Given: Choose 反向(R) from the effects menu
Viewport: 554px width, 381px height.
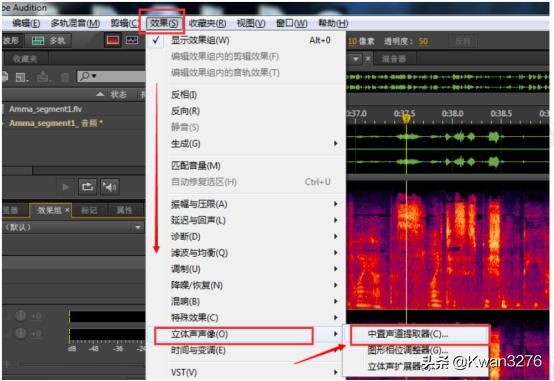Looking at the screenshot, I should [246, 111].
